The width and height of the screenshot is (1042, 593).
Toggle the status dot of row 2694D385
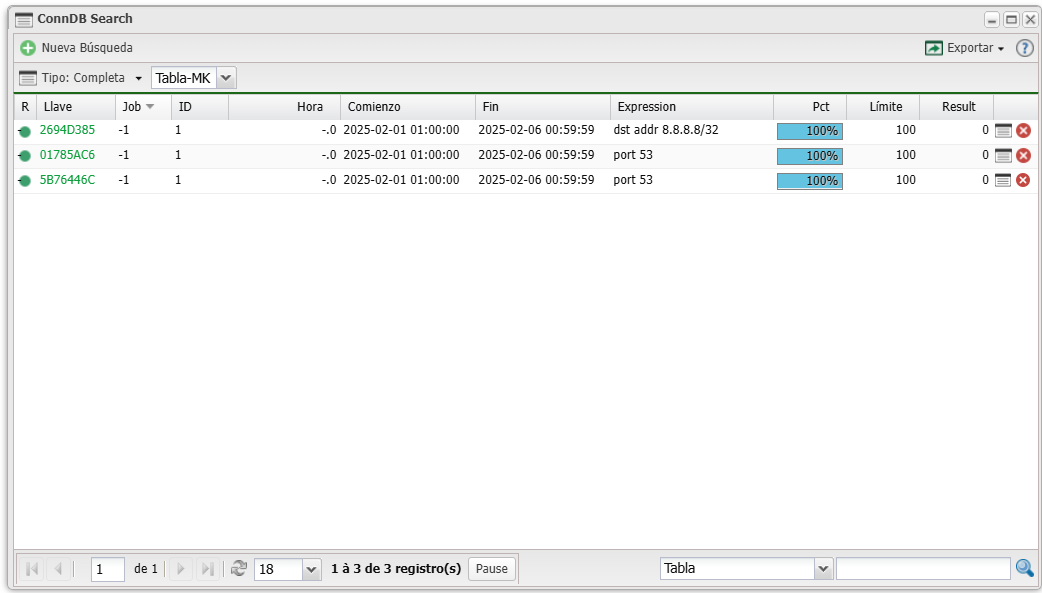pyautogui.click(x=24, y=131)
